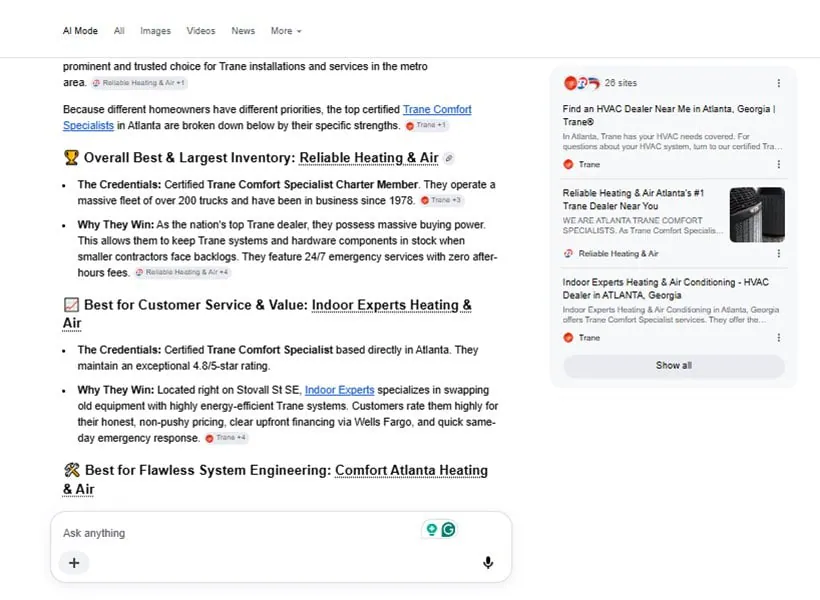Click the Reliable Heating & Air source favicon
The image size is (820, 600).
568,254
